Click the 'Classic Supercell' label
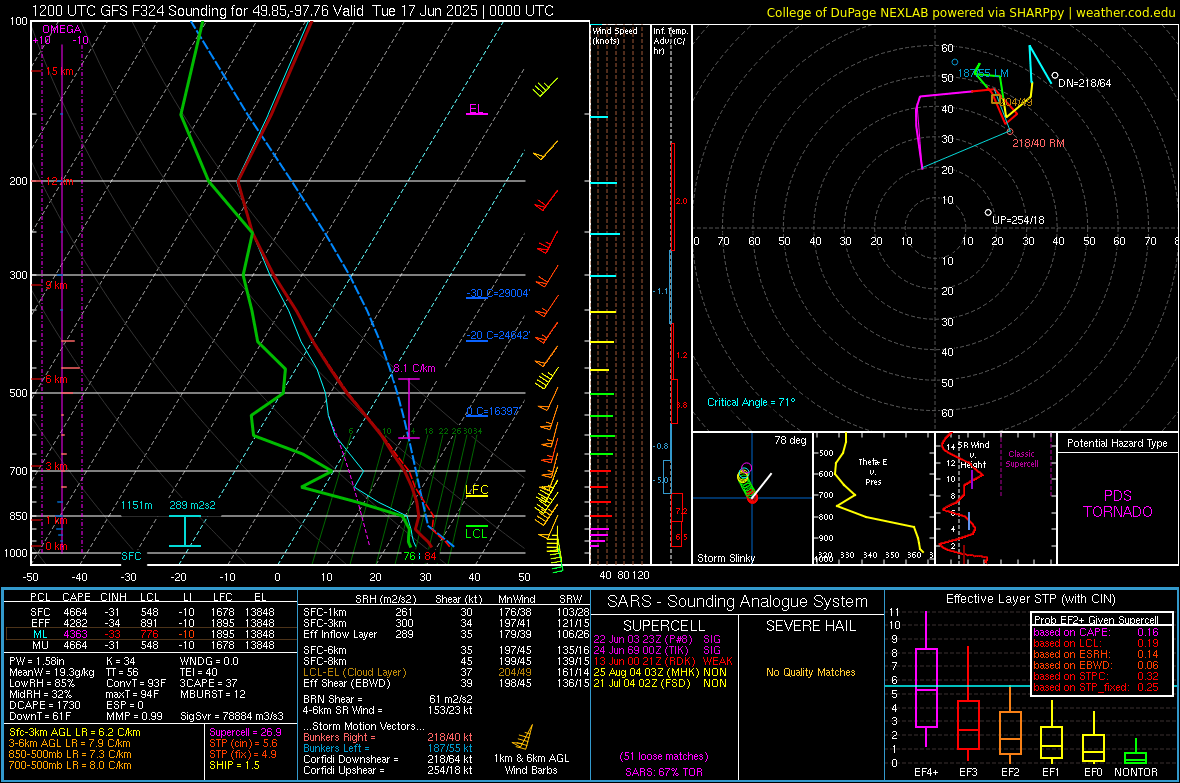This screenshot has width=1180, height=783. pyautogui.click(x=1021, y=459)
